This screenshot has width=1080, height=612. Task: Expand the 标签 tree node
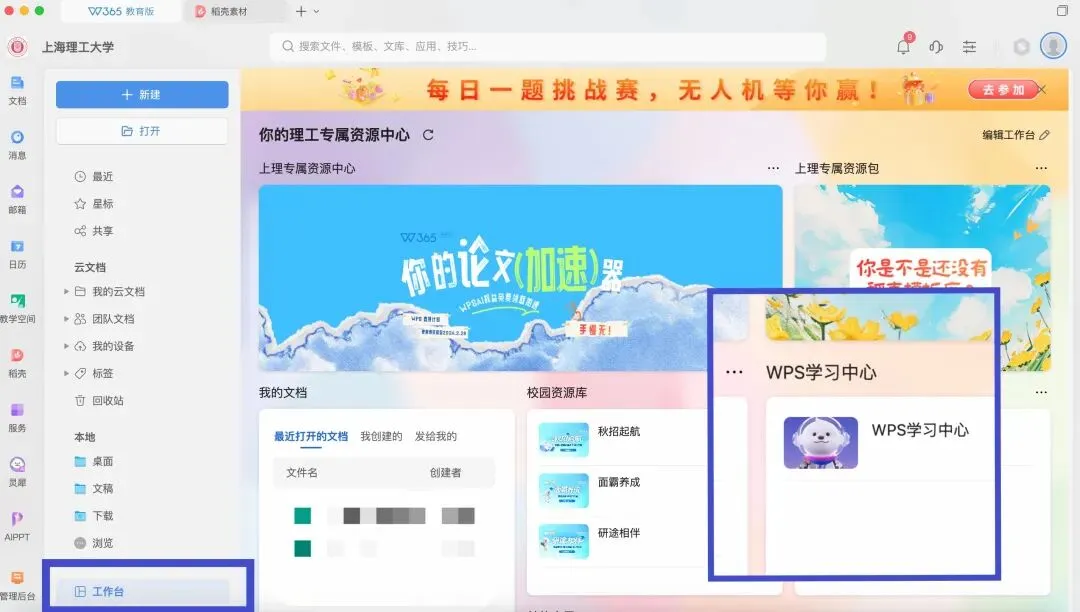[x=66, y=373]
